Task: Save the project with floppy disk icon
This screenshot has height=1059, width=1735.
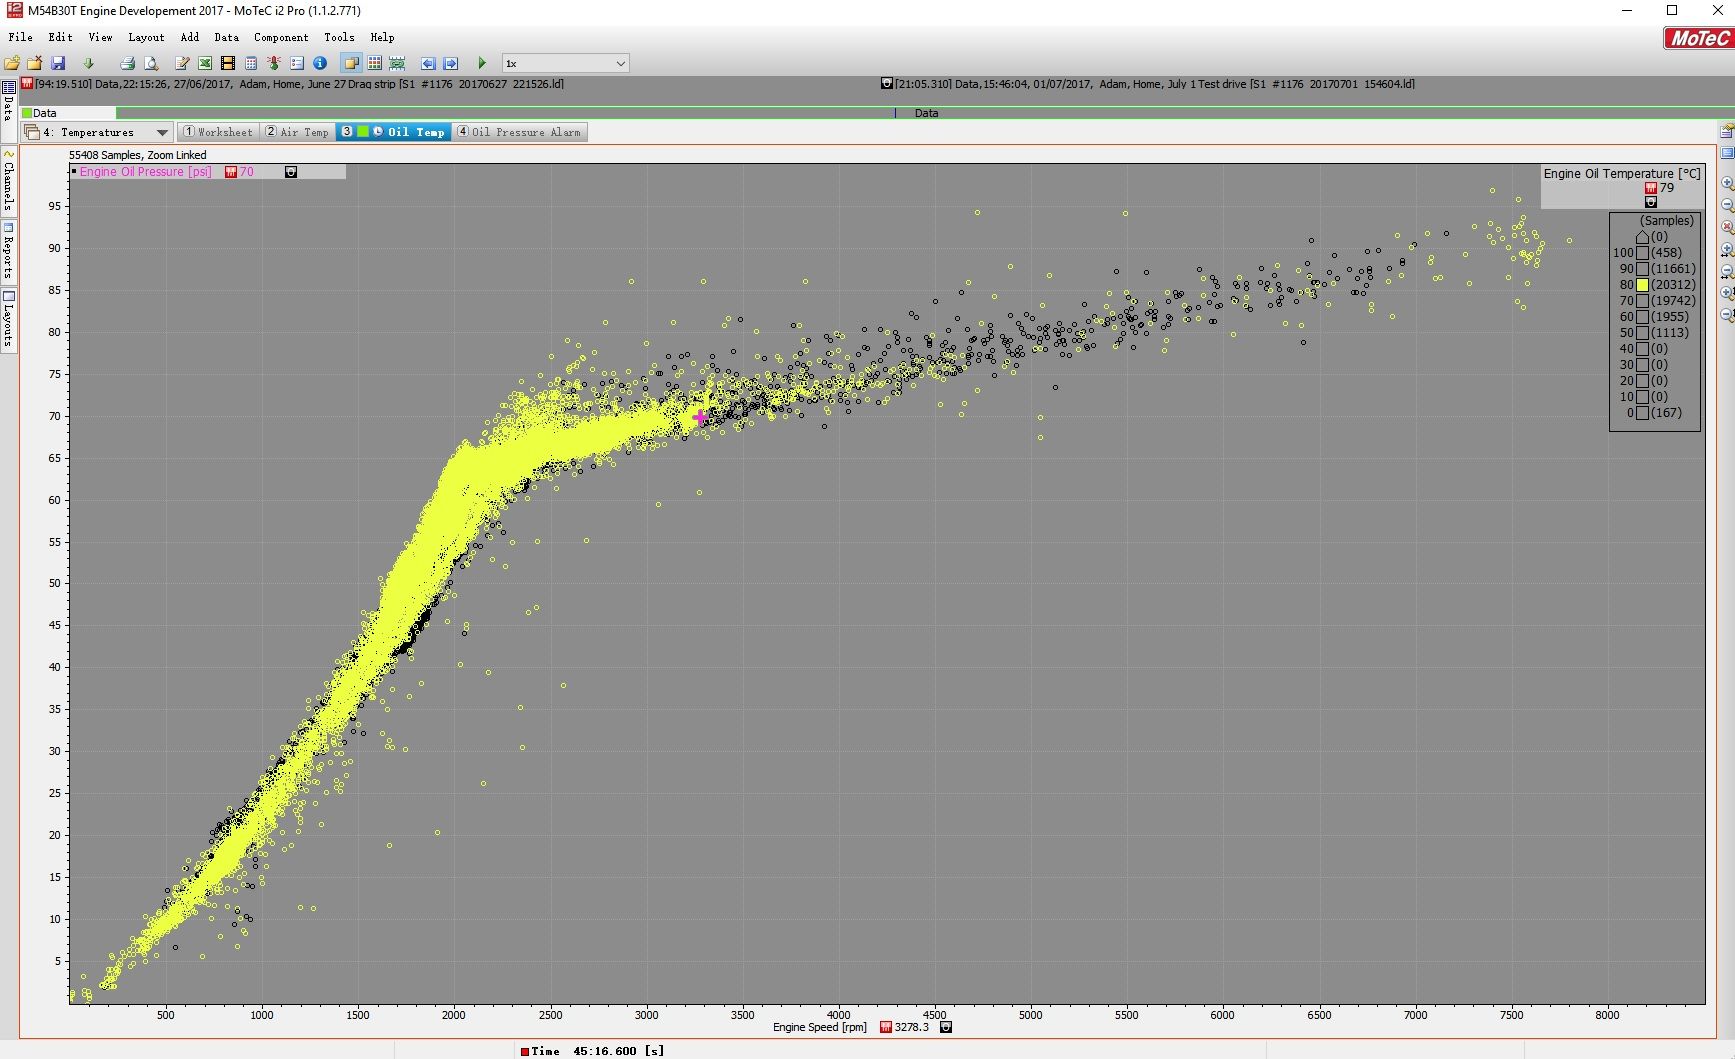Action: coord(58,63)
